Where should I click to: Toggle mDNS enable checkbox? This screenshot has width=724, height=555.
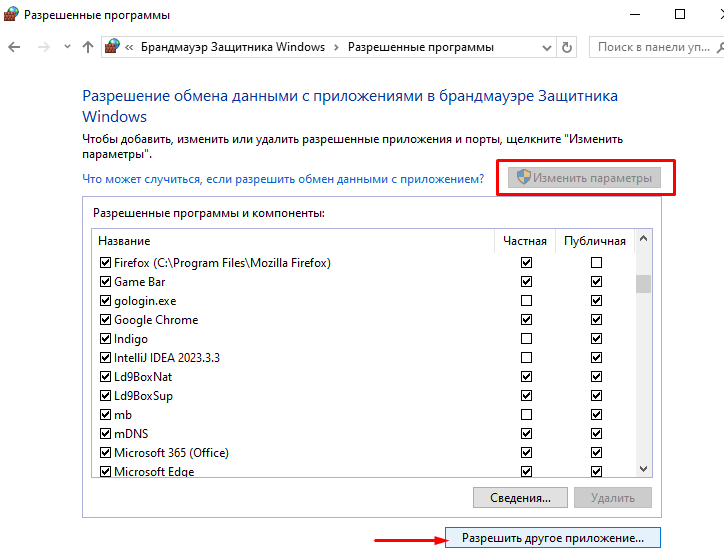pyautogui.click(x=105, y=434)
